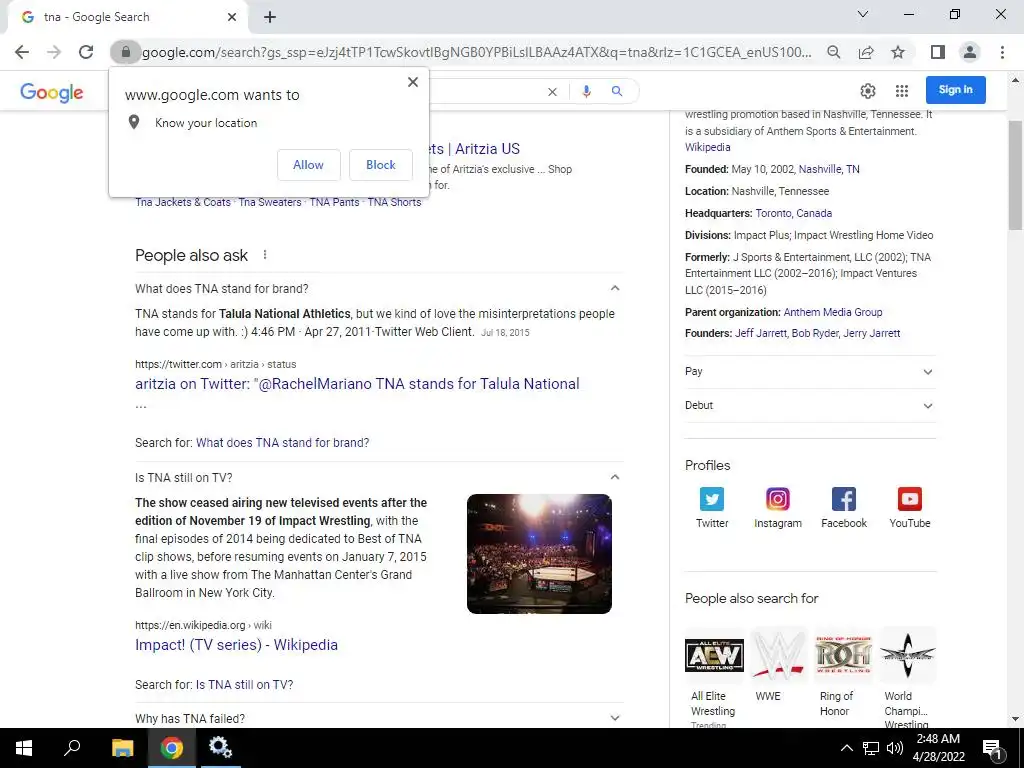
Task: Share this page icon
Action: 866,52
